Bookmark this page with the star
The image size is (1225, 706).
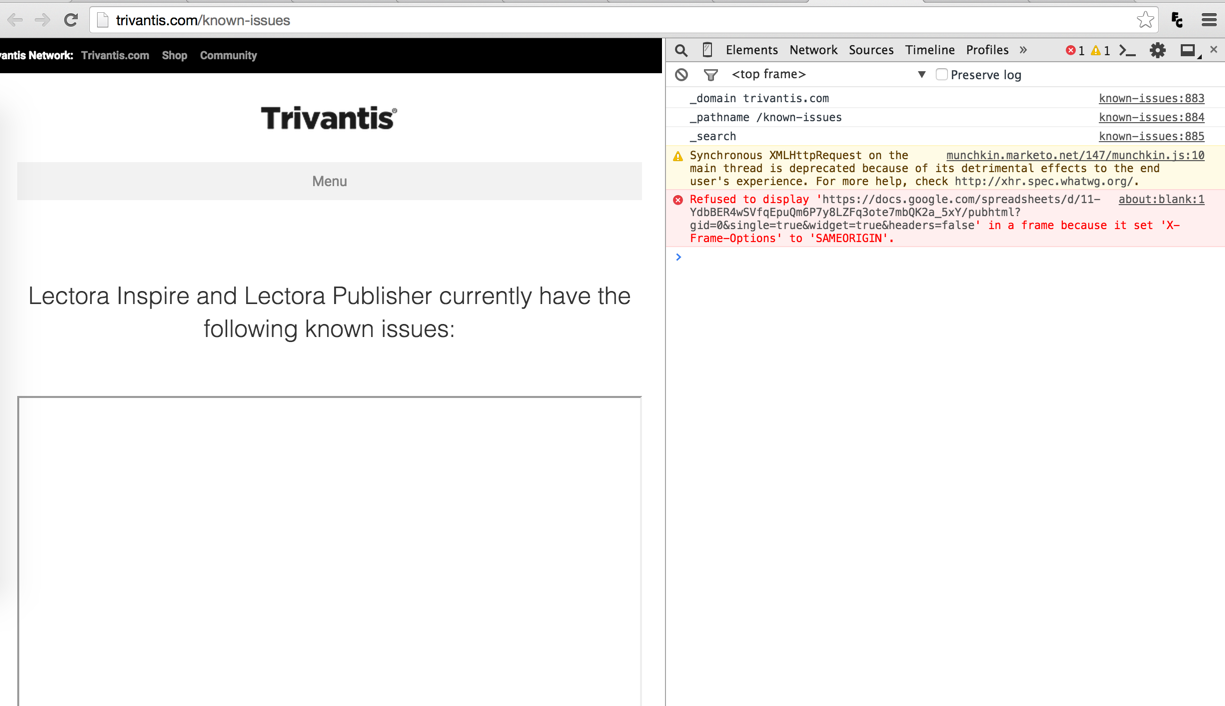coord(1145,20)
